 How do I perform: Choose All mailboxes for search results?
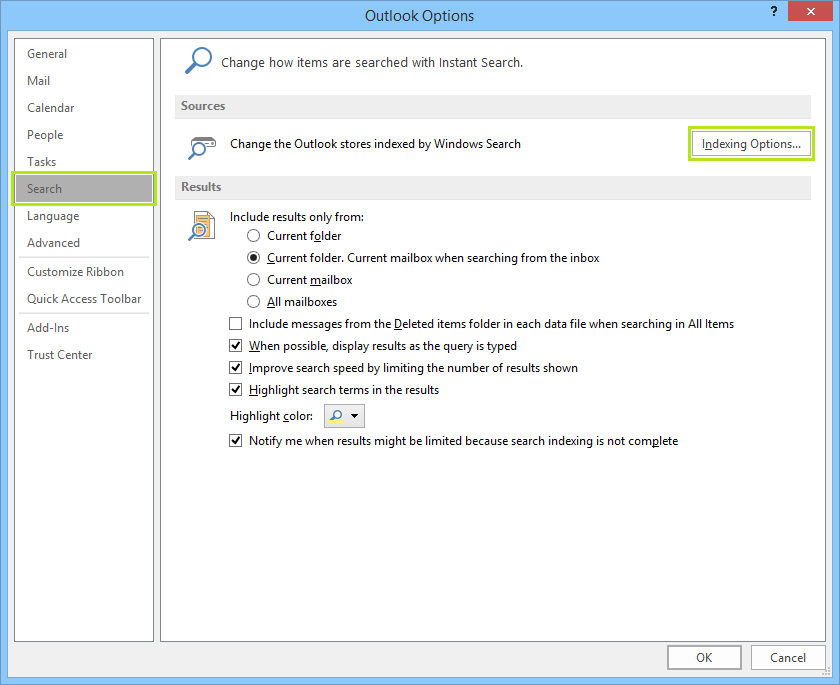click(254, 301)
